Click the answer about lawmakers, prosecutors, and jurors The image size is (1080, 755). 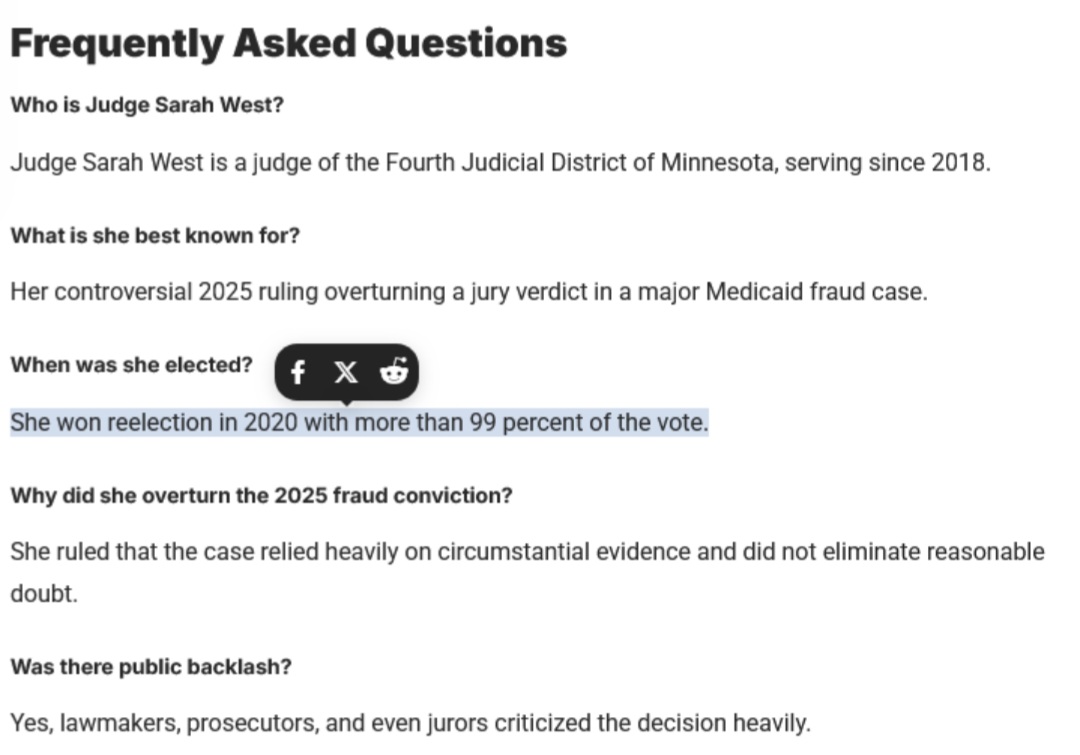click(x=410, y=722)
